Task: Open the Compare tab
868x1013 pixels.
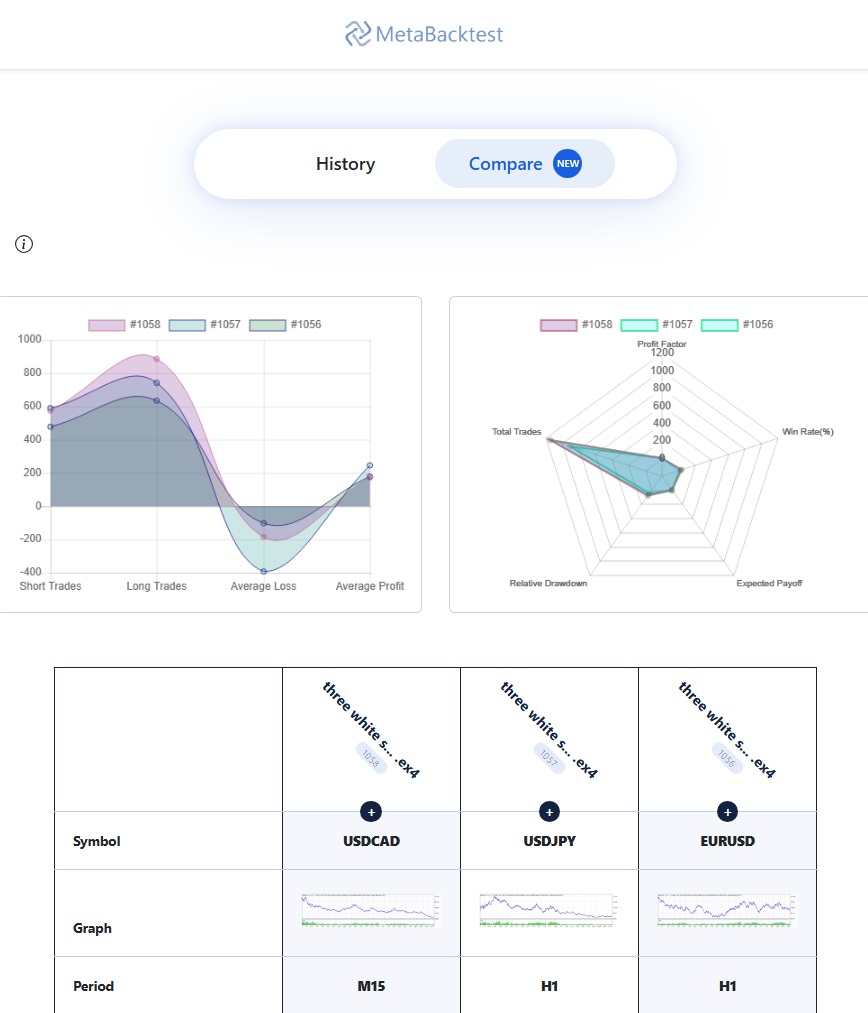Action: click(x=505, y=164)
